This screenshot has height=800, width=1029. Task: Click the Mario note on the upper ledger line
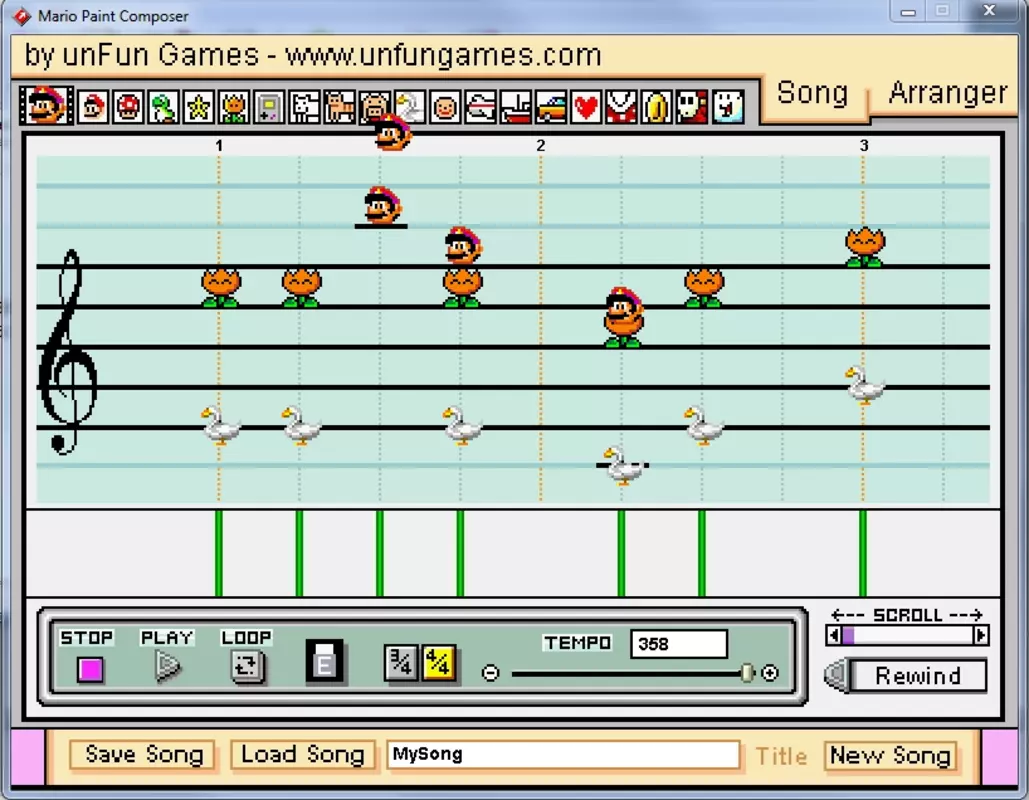pyautogui.click(x=382, y=205)
